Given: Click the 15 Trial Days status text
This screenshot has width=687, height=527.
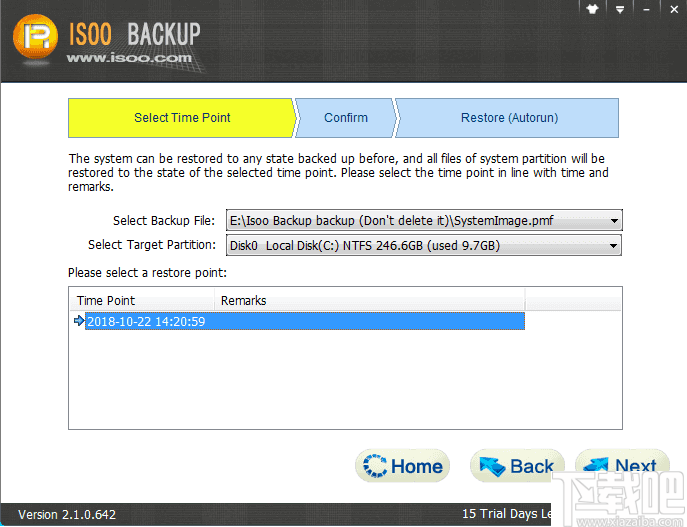Looking at the screenshot, I should (x=506, y=514).
